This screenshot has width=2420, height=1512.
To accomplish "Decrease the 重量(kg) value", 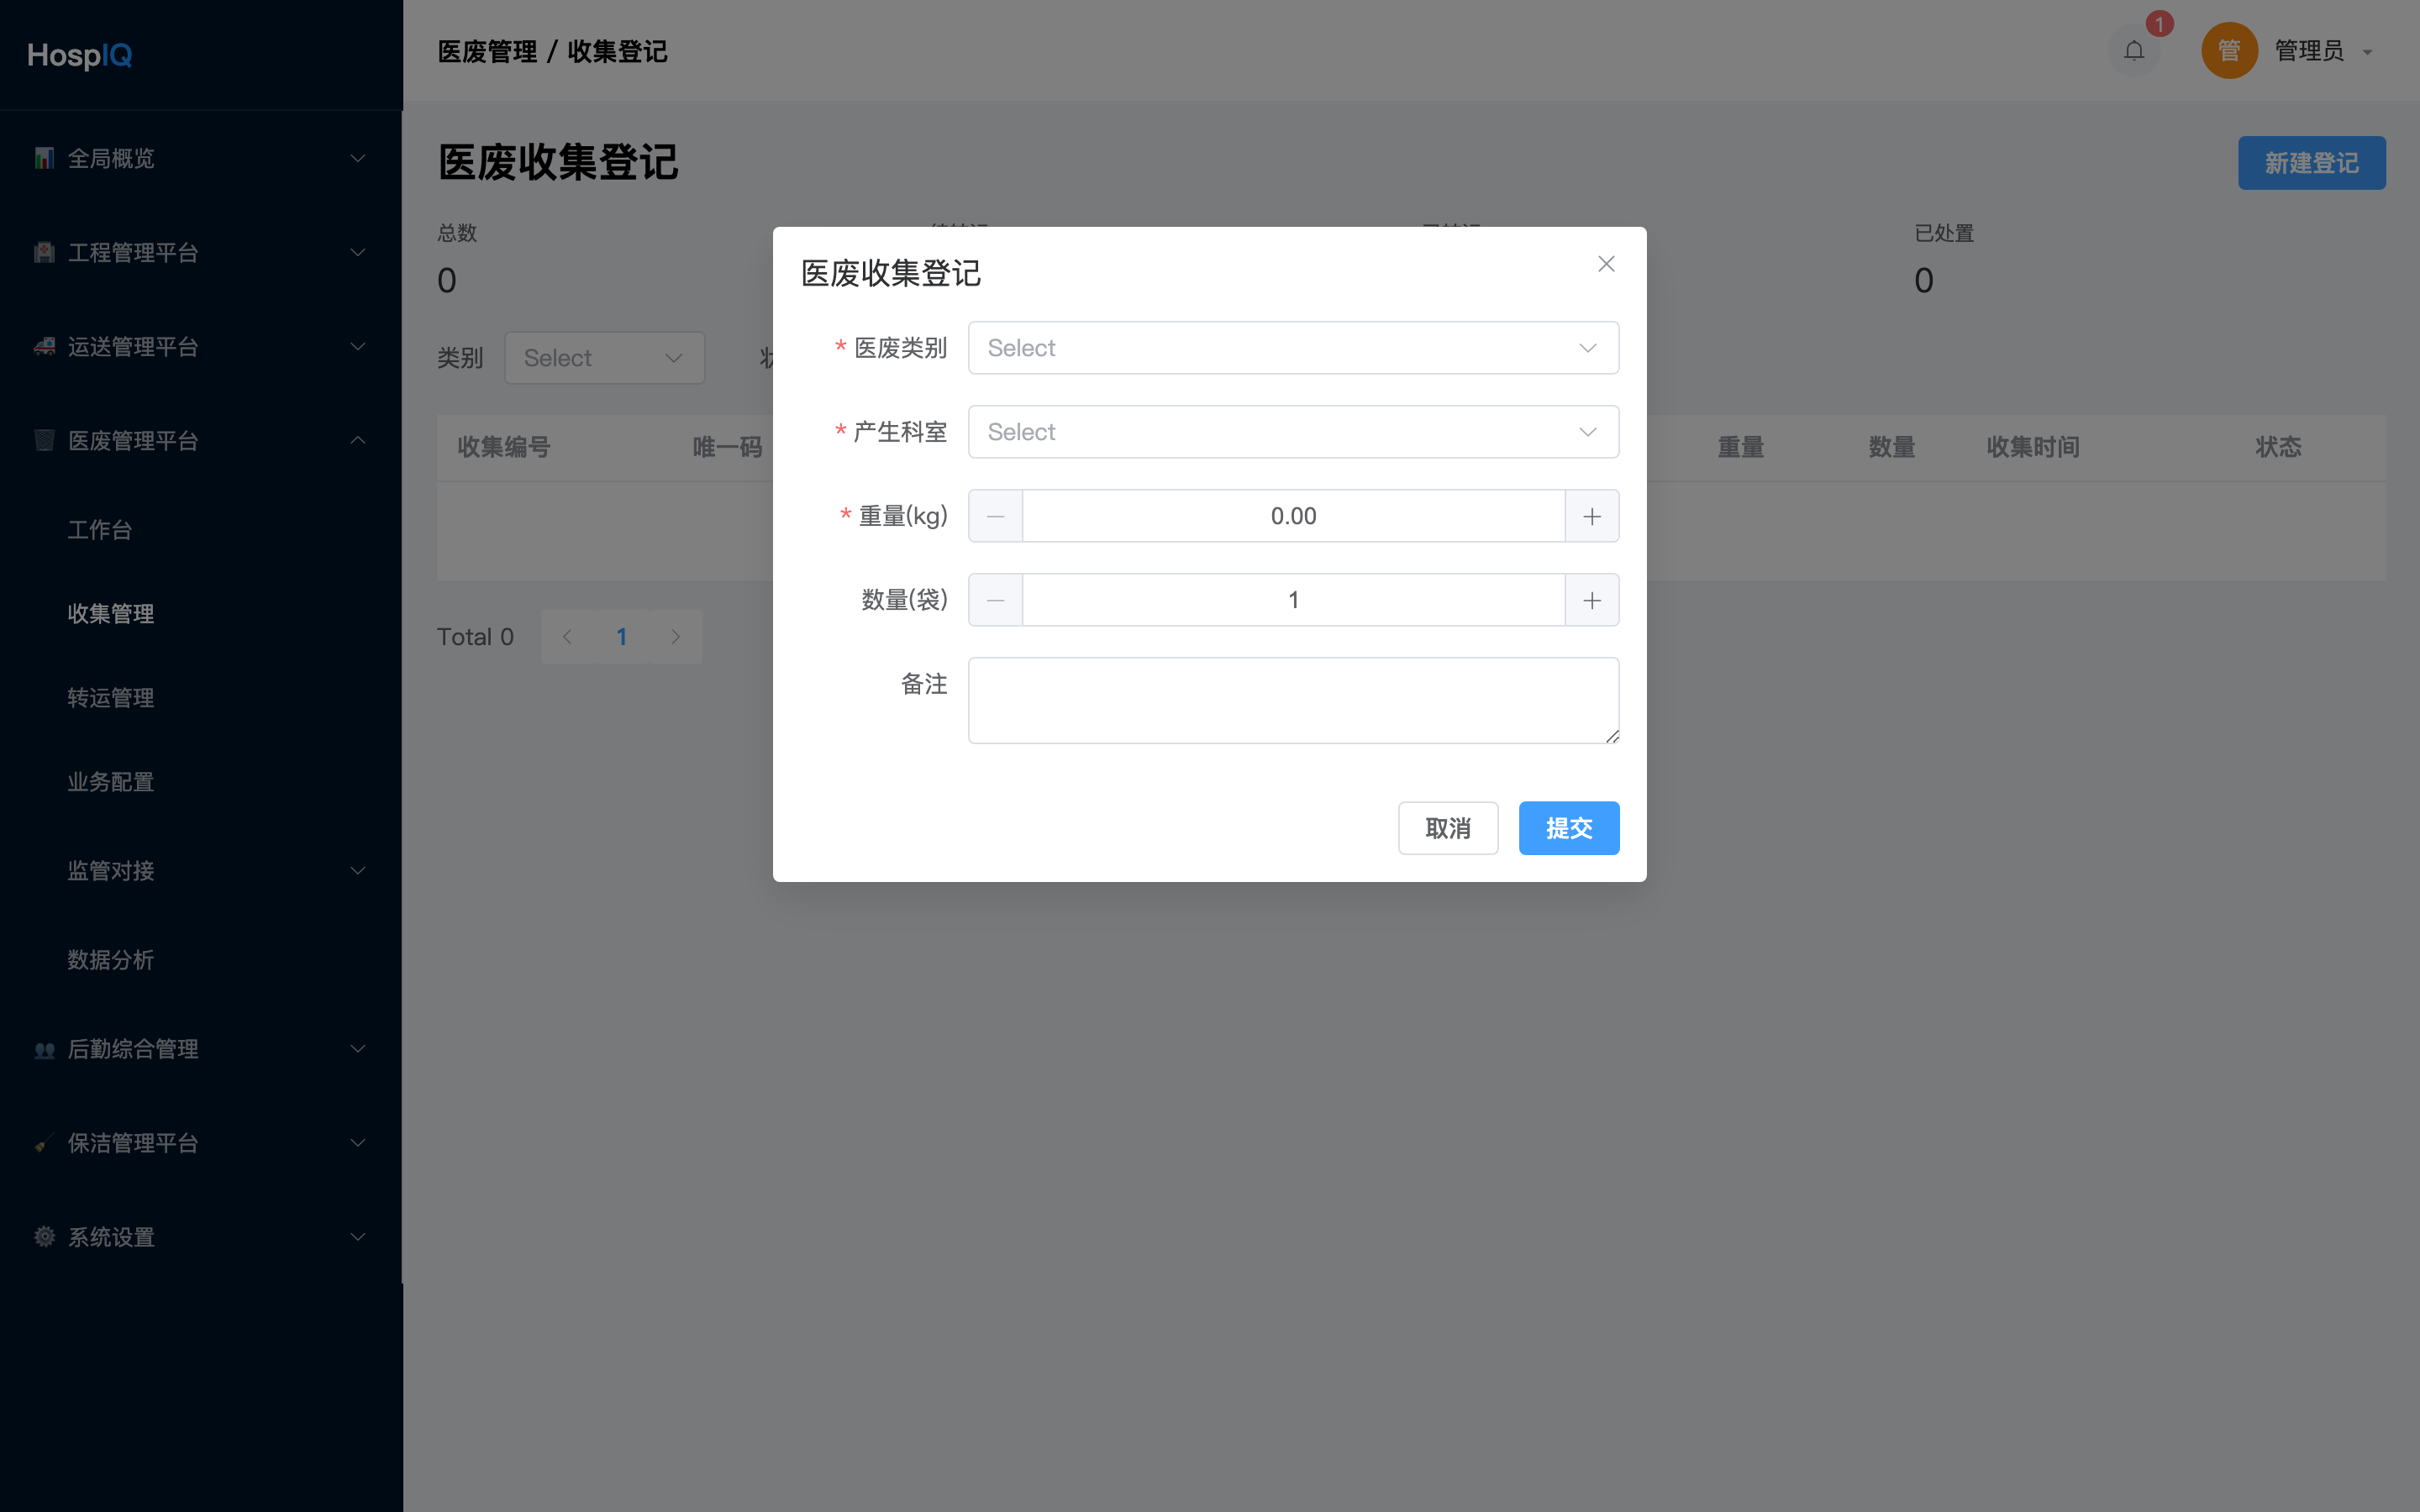I will 995,516.
